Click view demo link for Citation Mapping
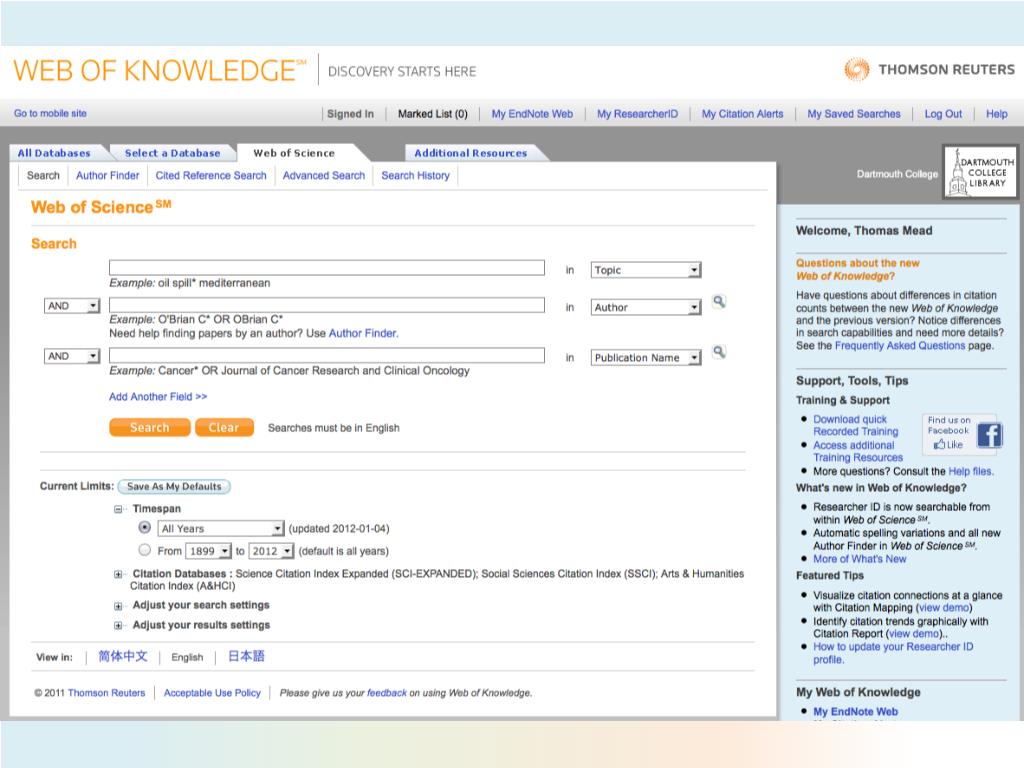This screenshot has height=768, width=1024. click(944, 607)
